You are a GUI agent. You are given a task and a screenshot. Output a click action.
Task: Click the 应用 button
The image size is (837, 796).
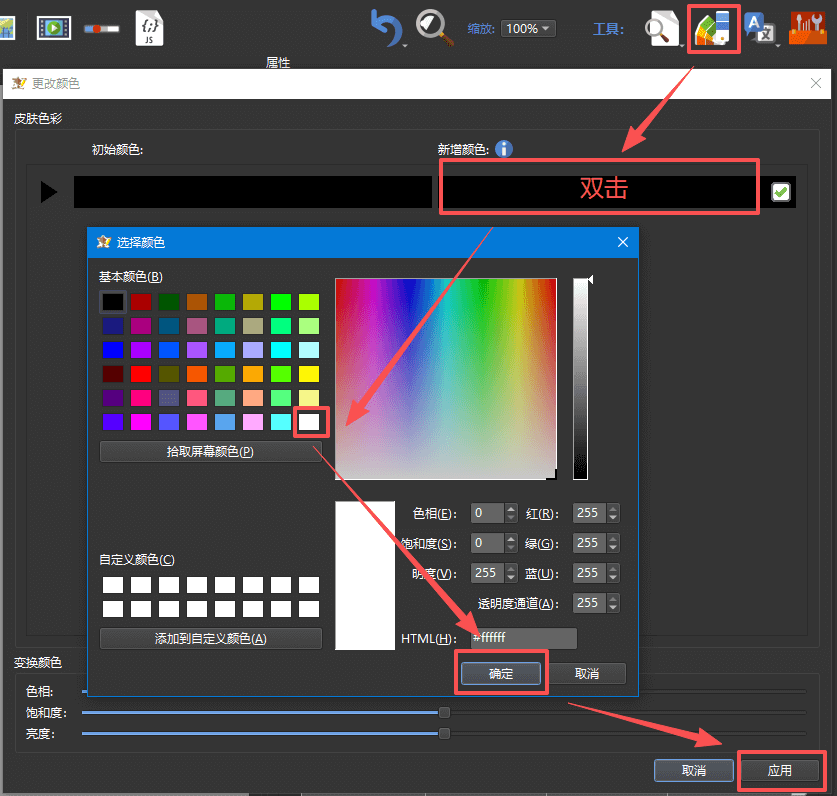pos(780,770)
